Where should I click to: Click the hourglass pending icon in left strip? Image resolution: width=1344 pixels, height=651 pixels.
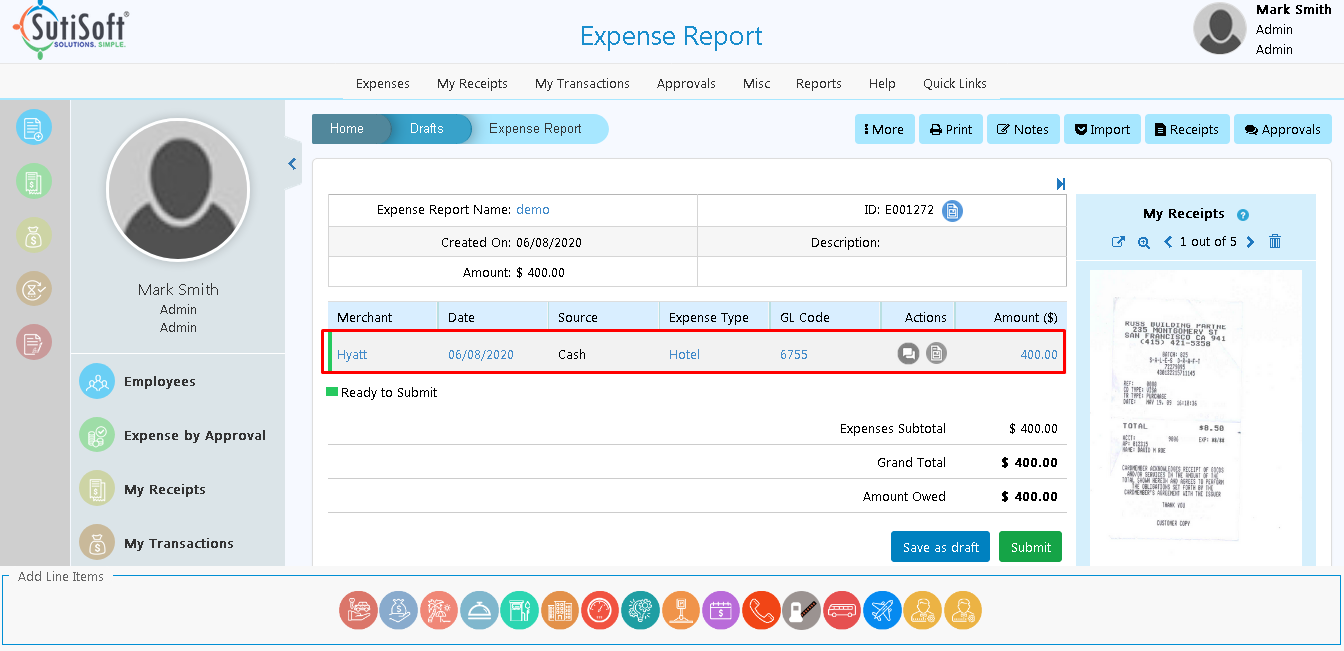34,289
